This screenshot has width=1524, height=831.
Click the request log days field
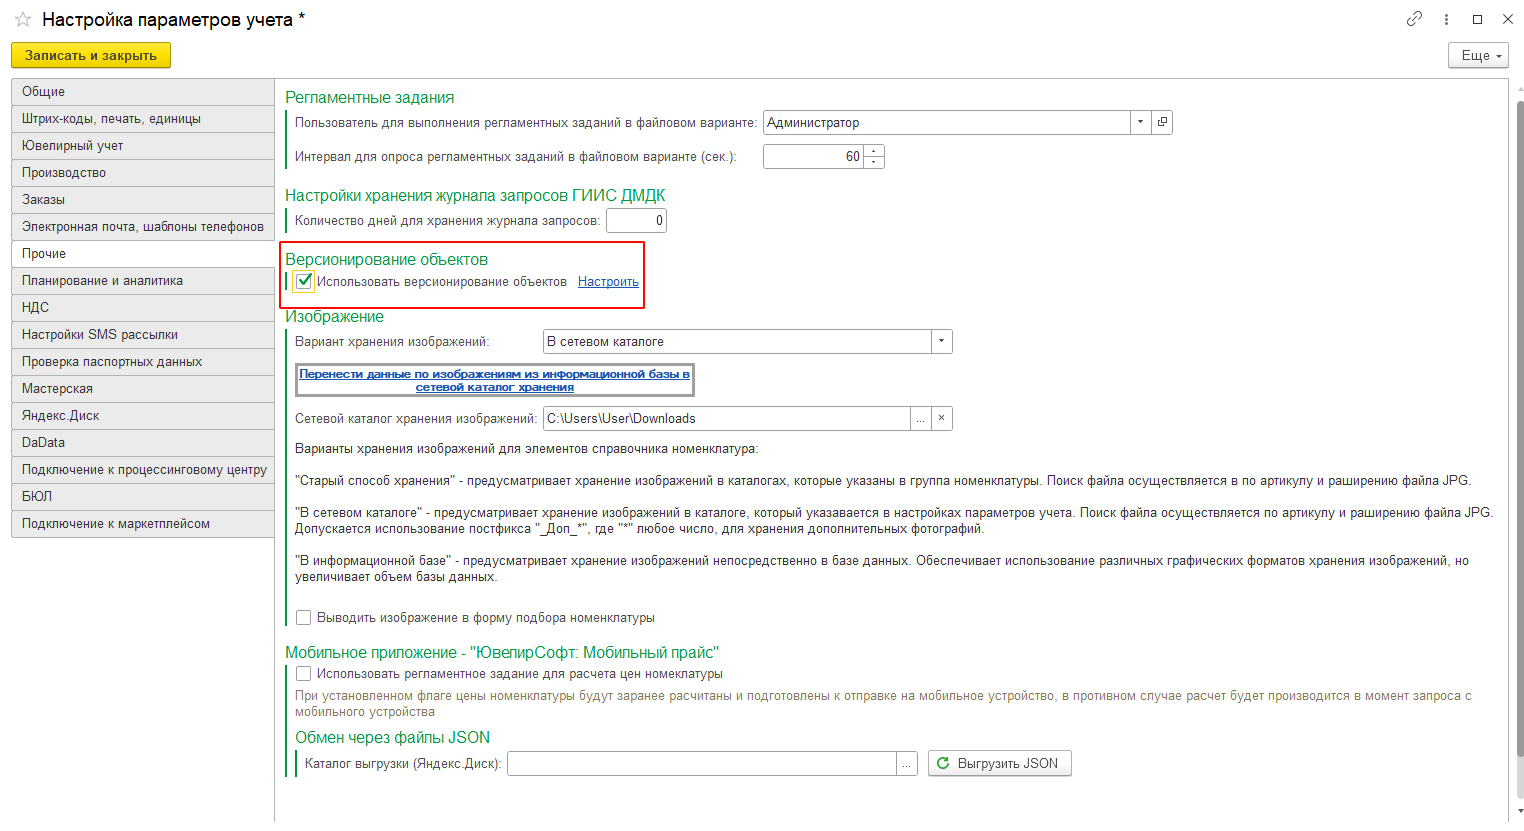pos(636,220)
